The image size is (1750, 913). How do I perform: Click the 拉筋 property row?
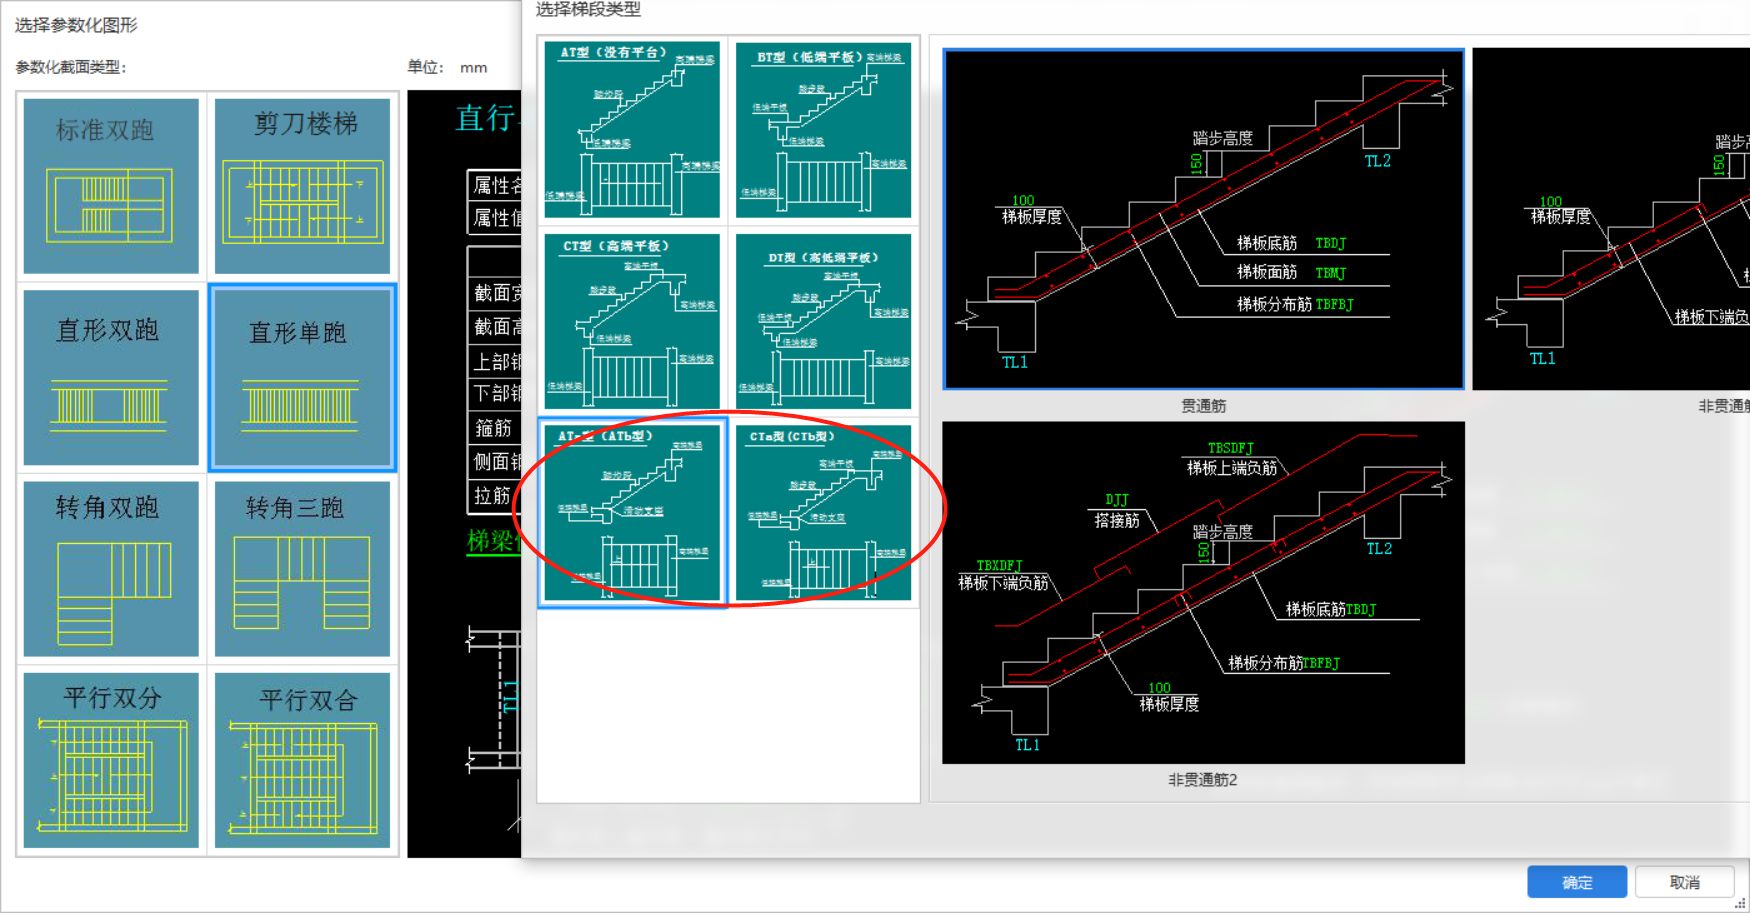pos(495,495)
